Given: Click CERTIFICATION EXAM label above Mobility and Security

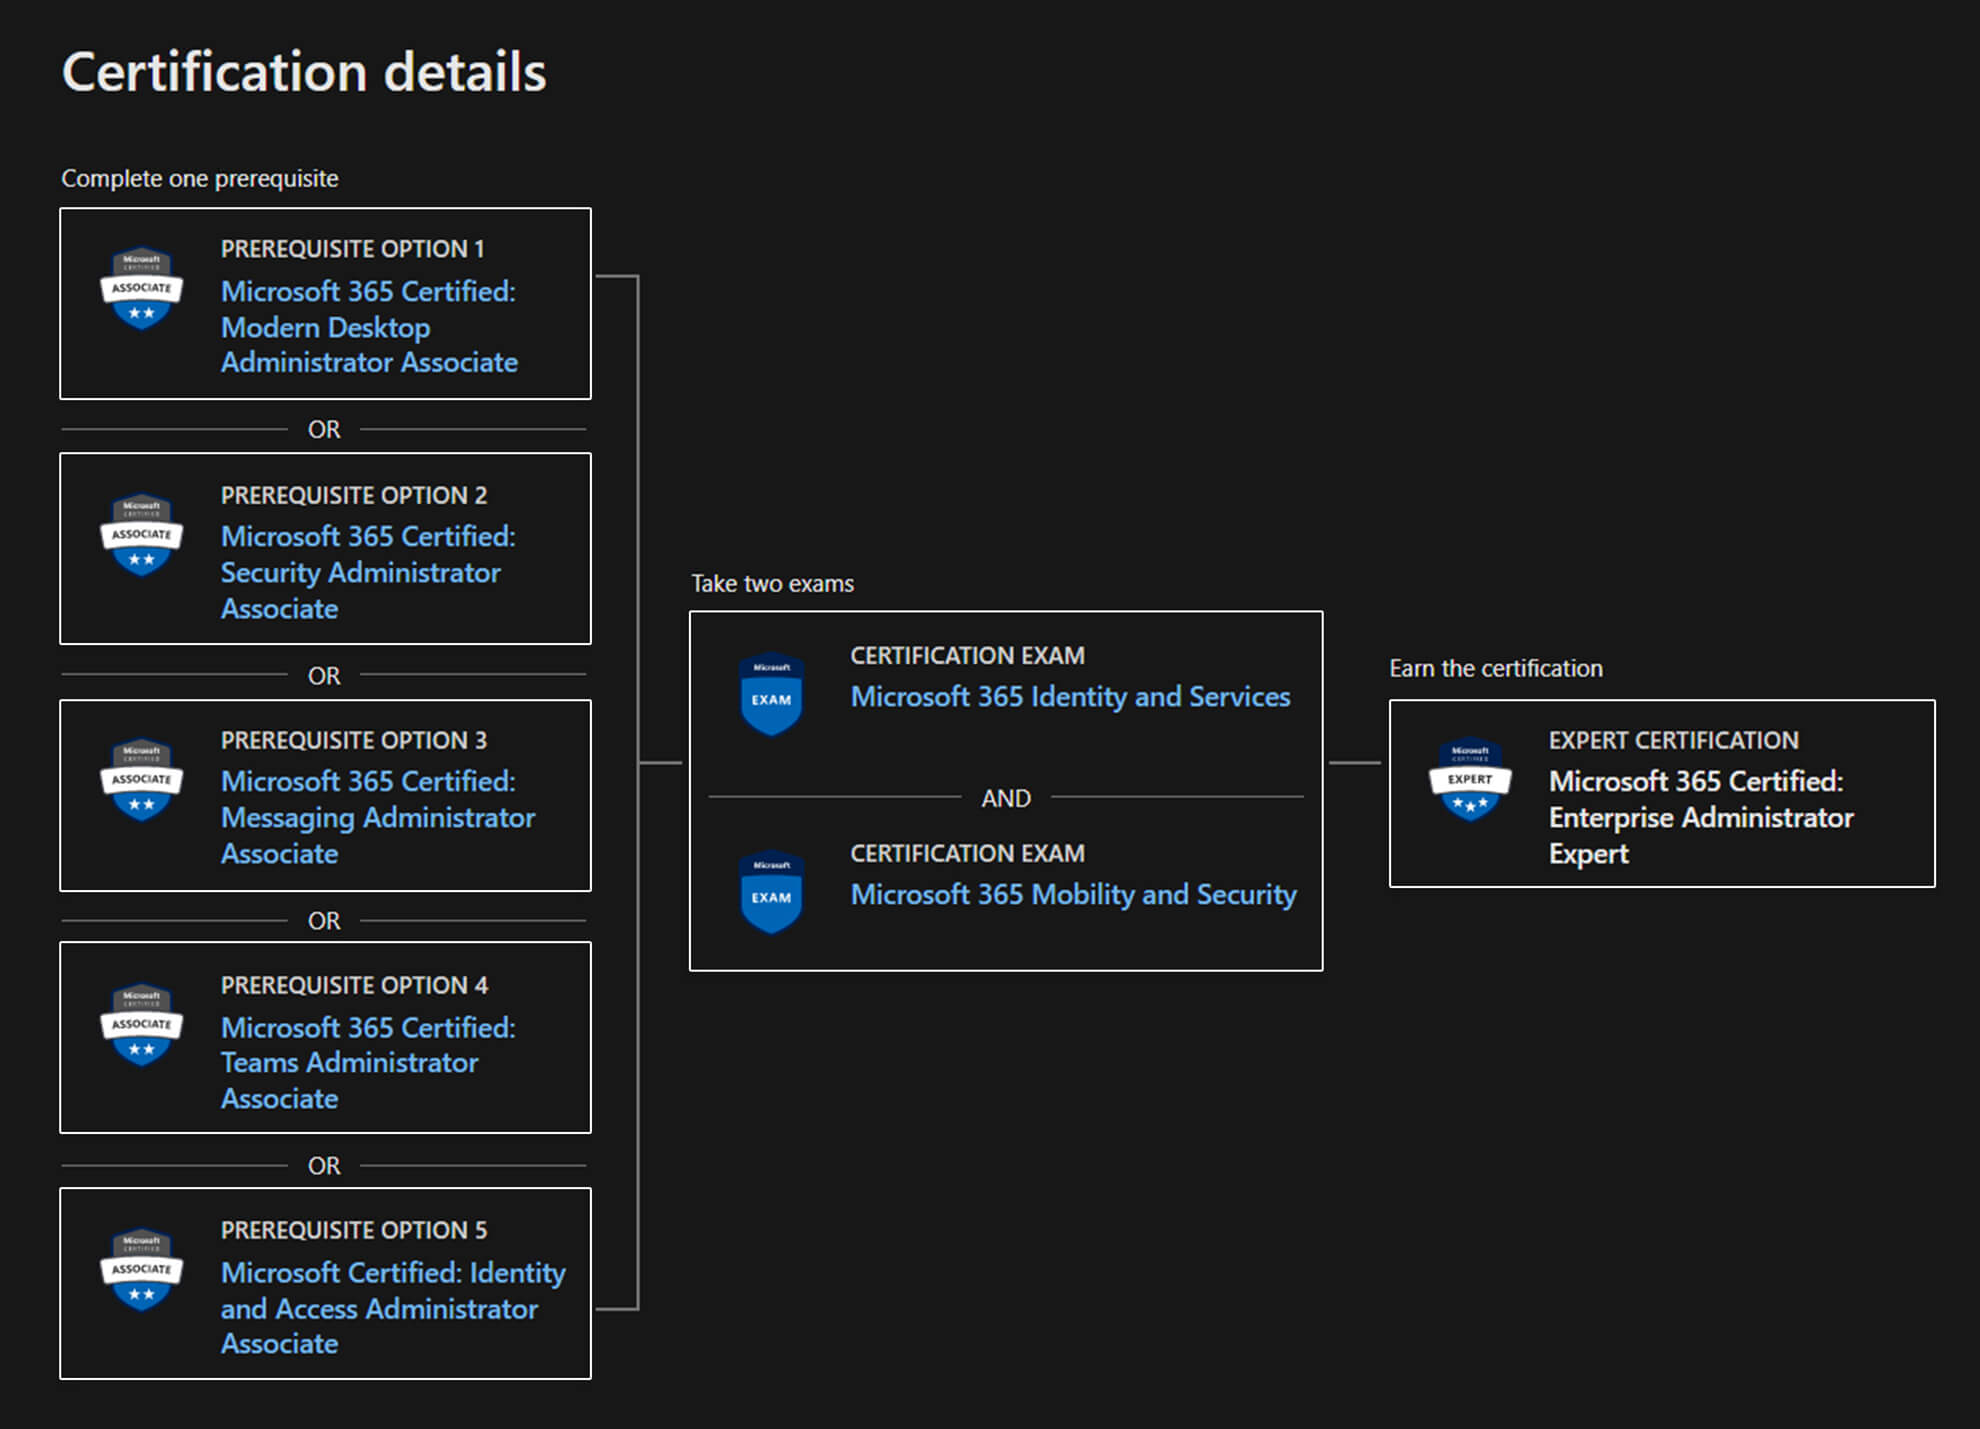Looking at the screenshot, I should 967,853.
